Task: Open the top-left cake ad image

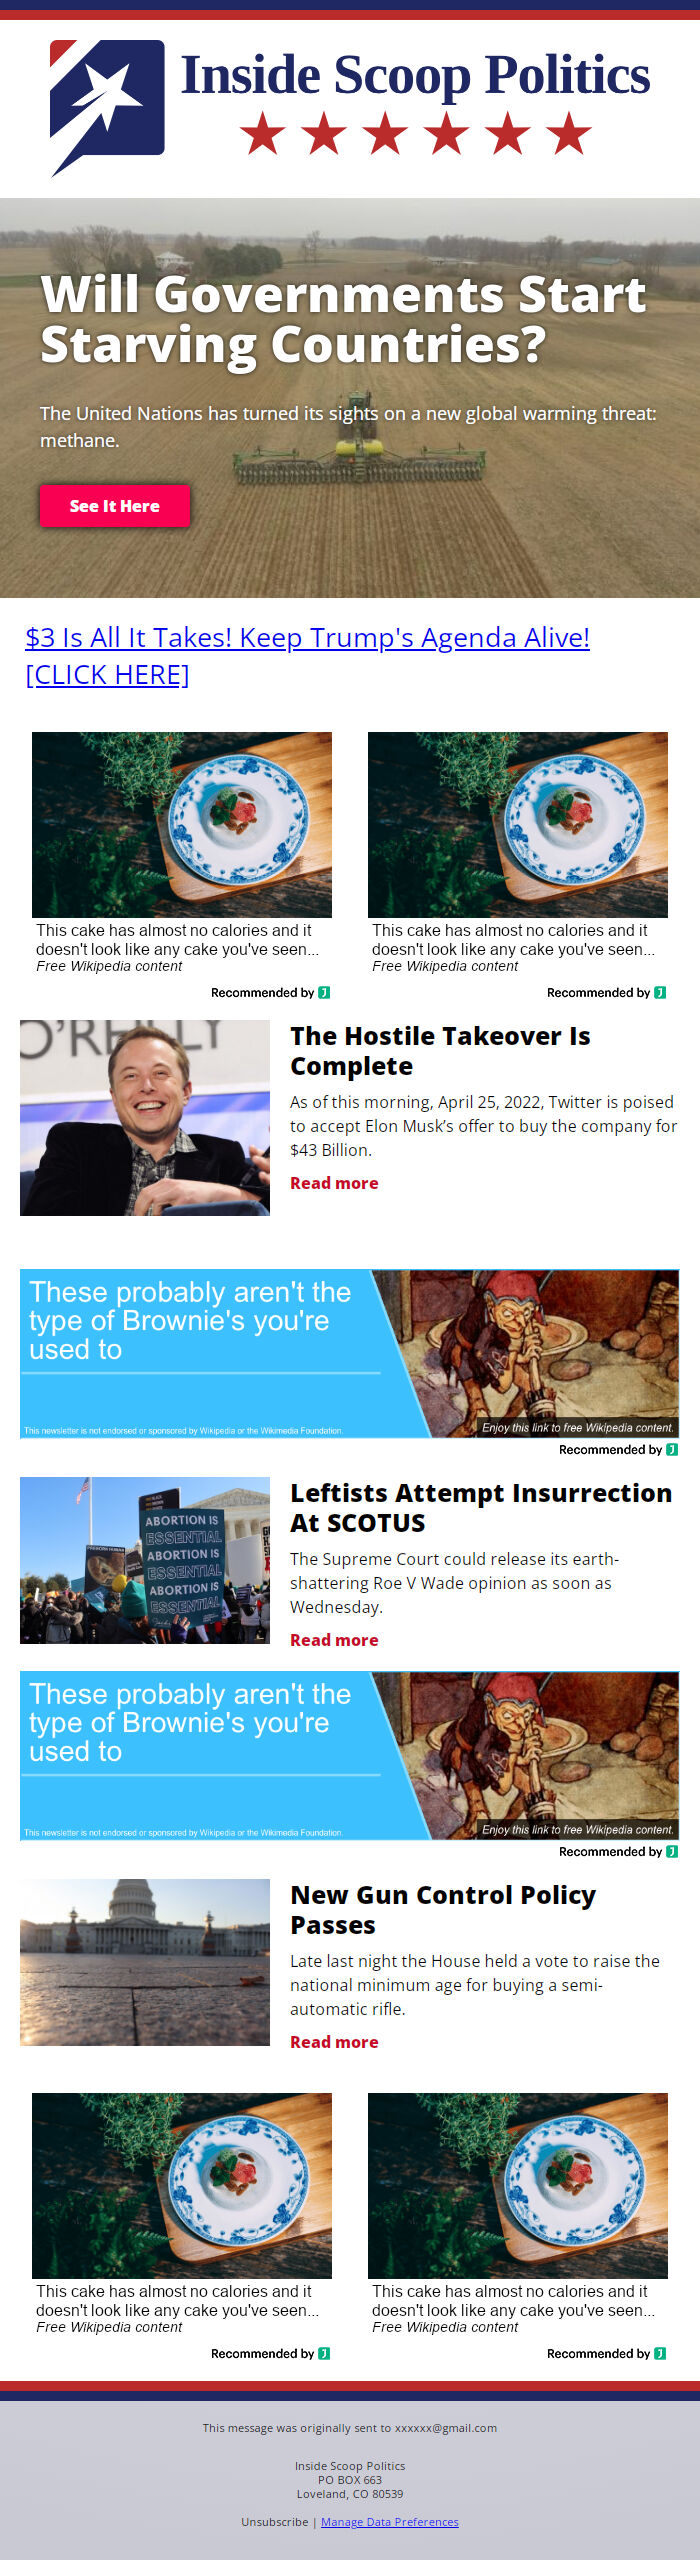Action: tap(182, 825)
